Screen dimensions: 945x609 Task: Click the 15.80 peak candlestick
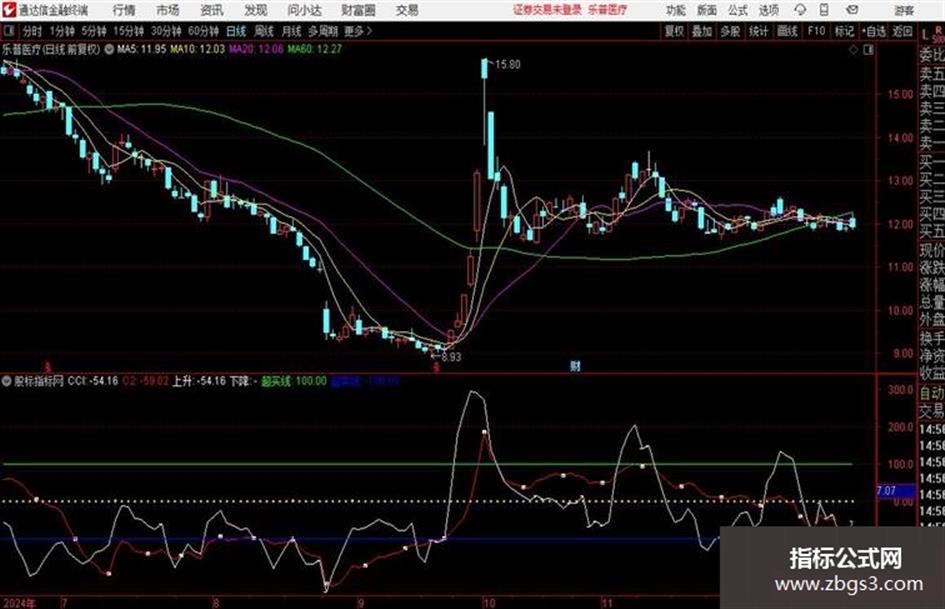point(485,68)
